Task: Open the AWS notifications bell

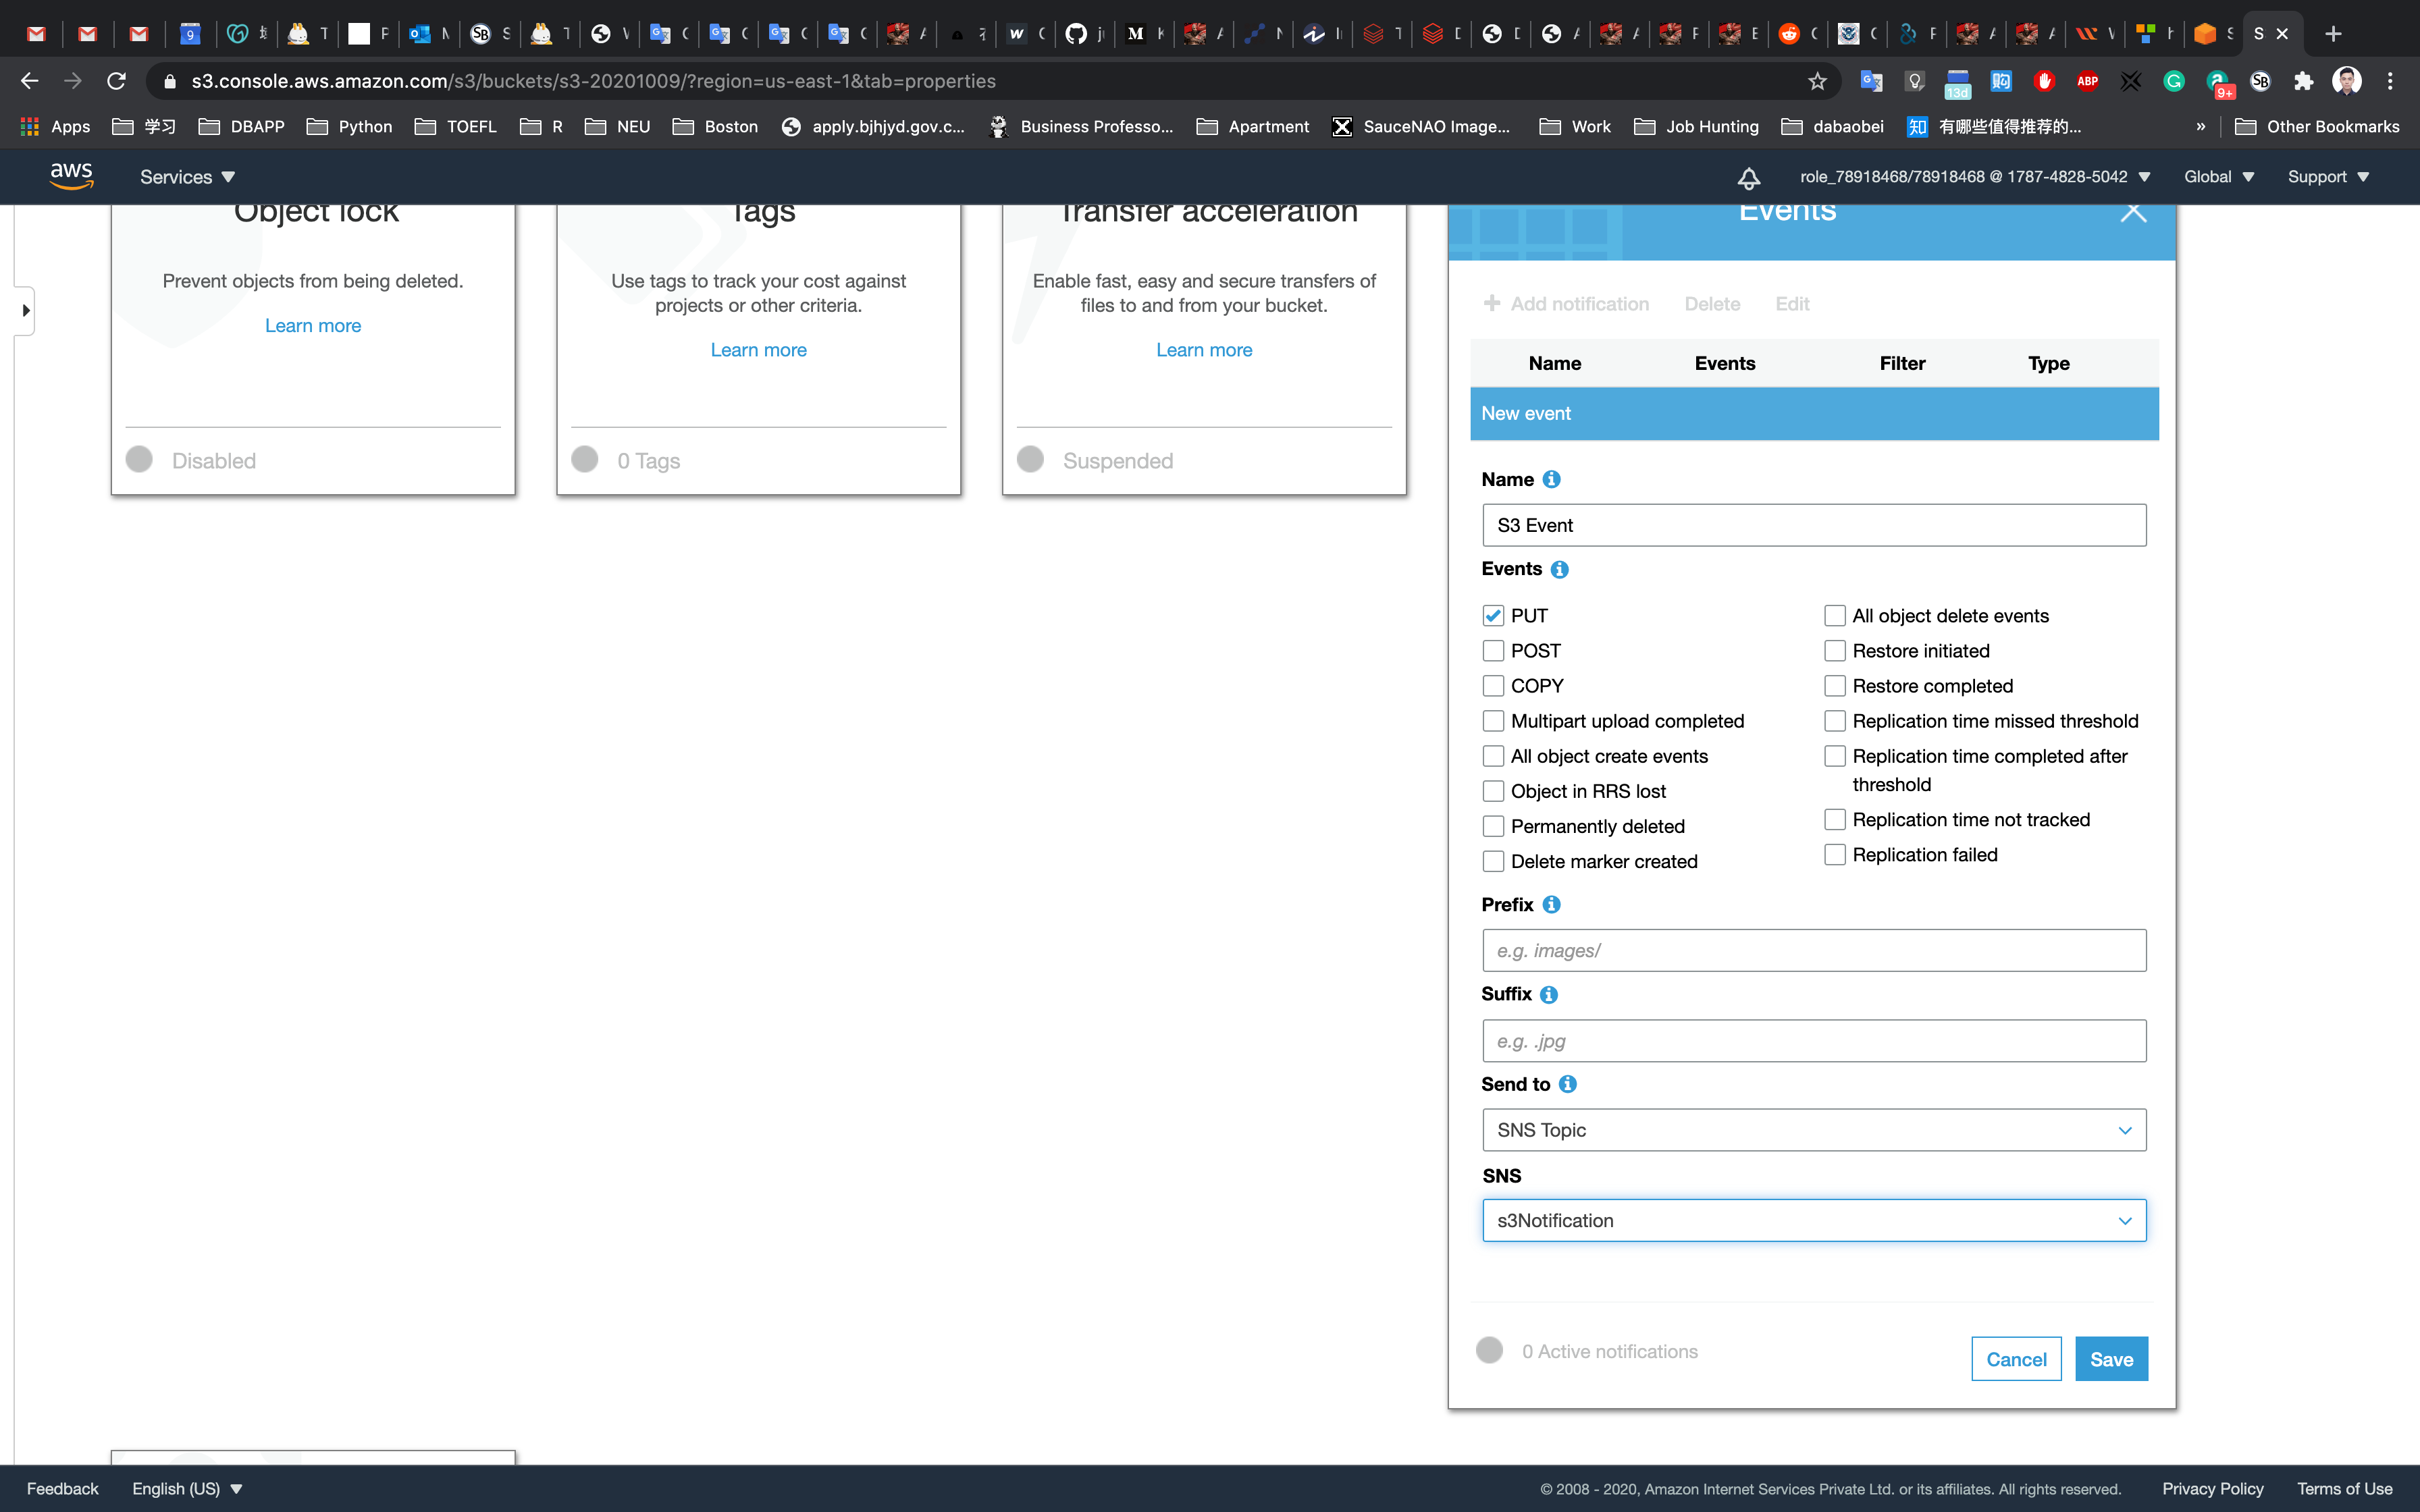Action: (1748, 178)
